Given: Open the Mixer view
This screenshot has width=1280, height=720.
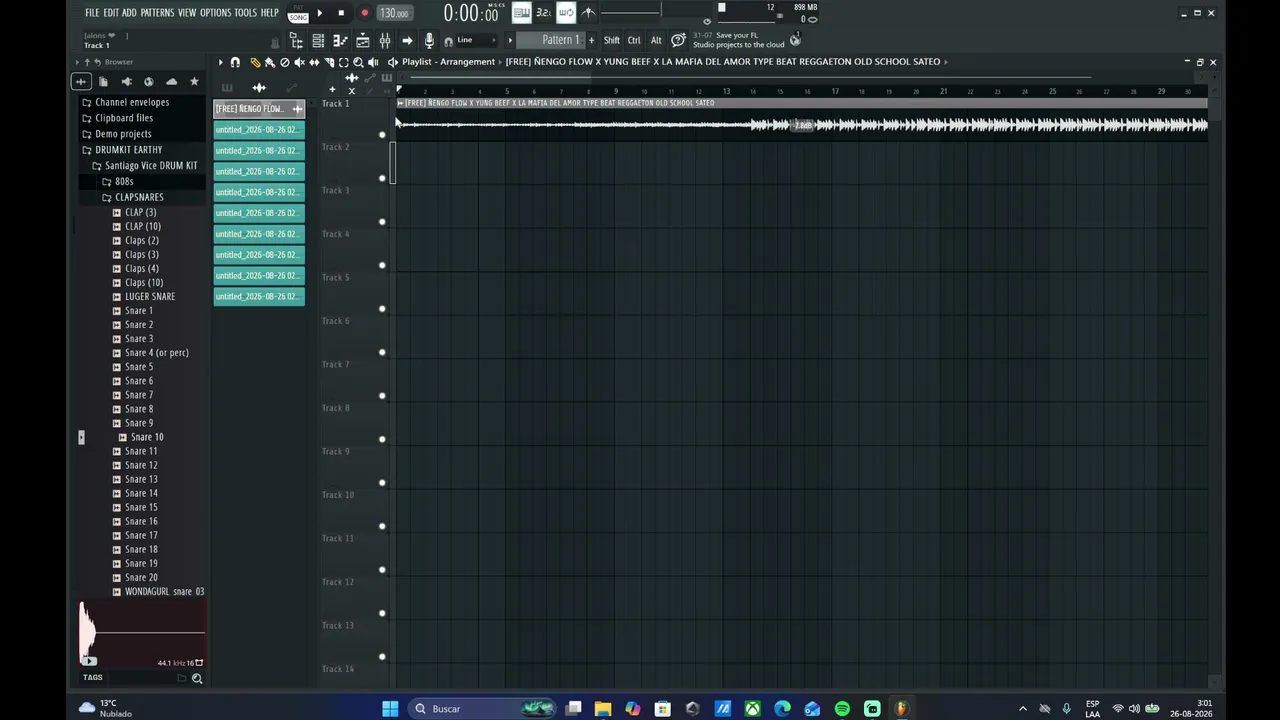Looking at the screenshot, I should pos(385,40).
